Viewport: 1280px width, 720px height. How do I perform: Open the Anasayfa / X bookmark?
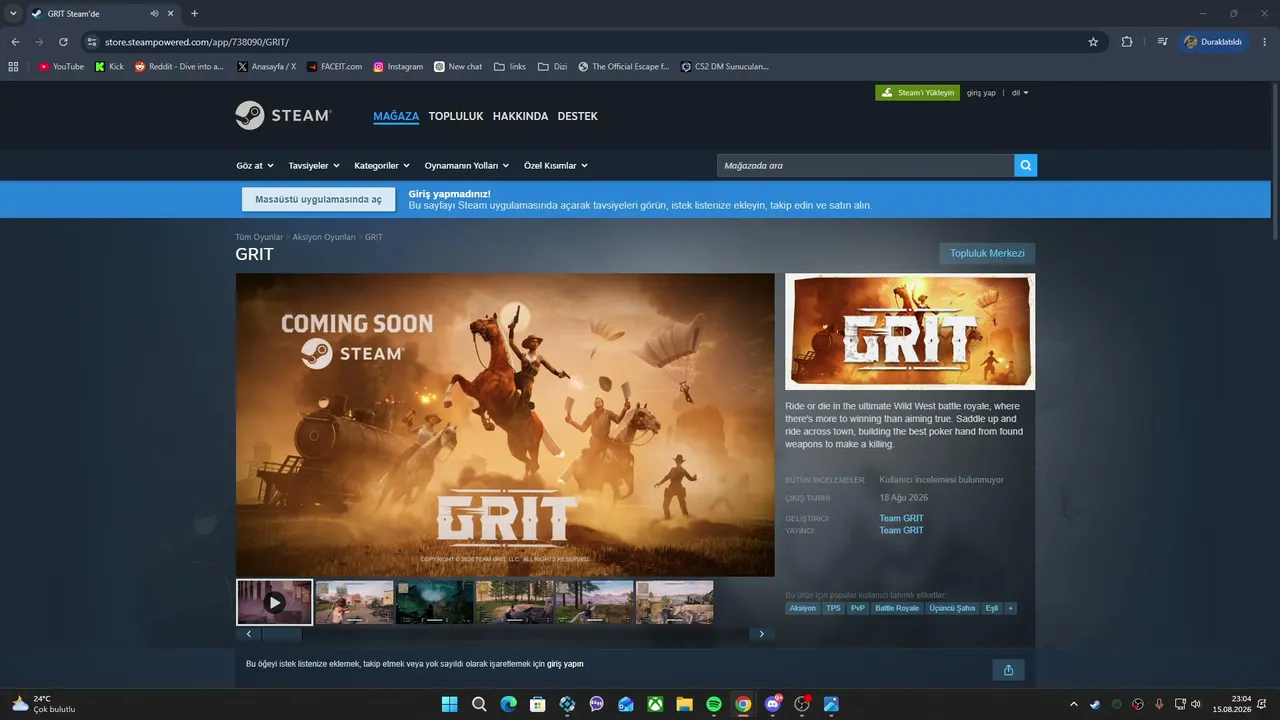267,67
